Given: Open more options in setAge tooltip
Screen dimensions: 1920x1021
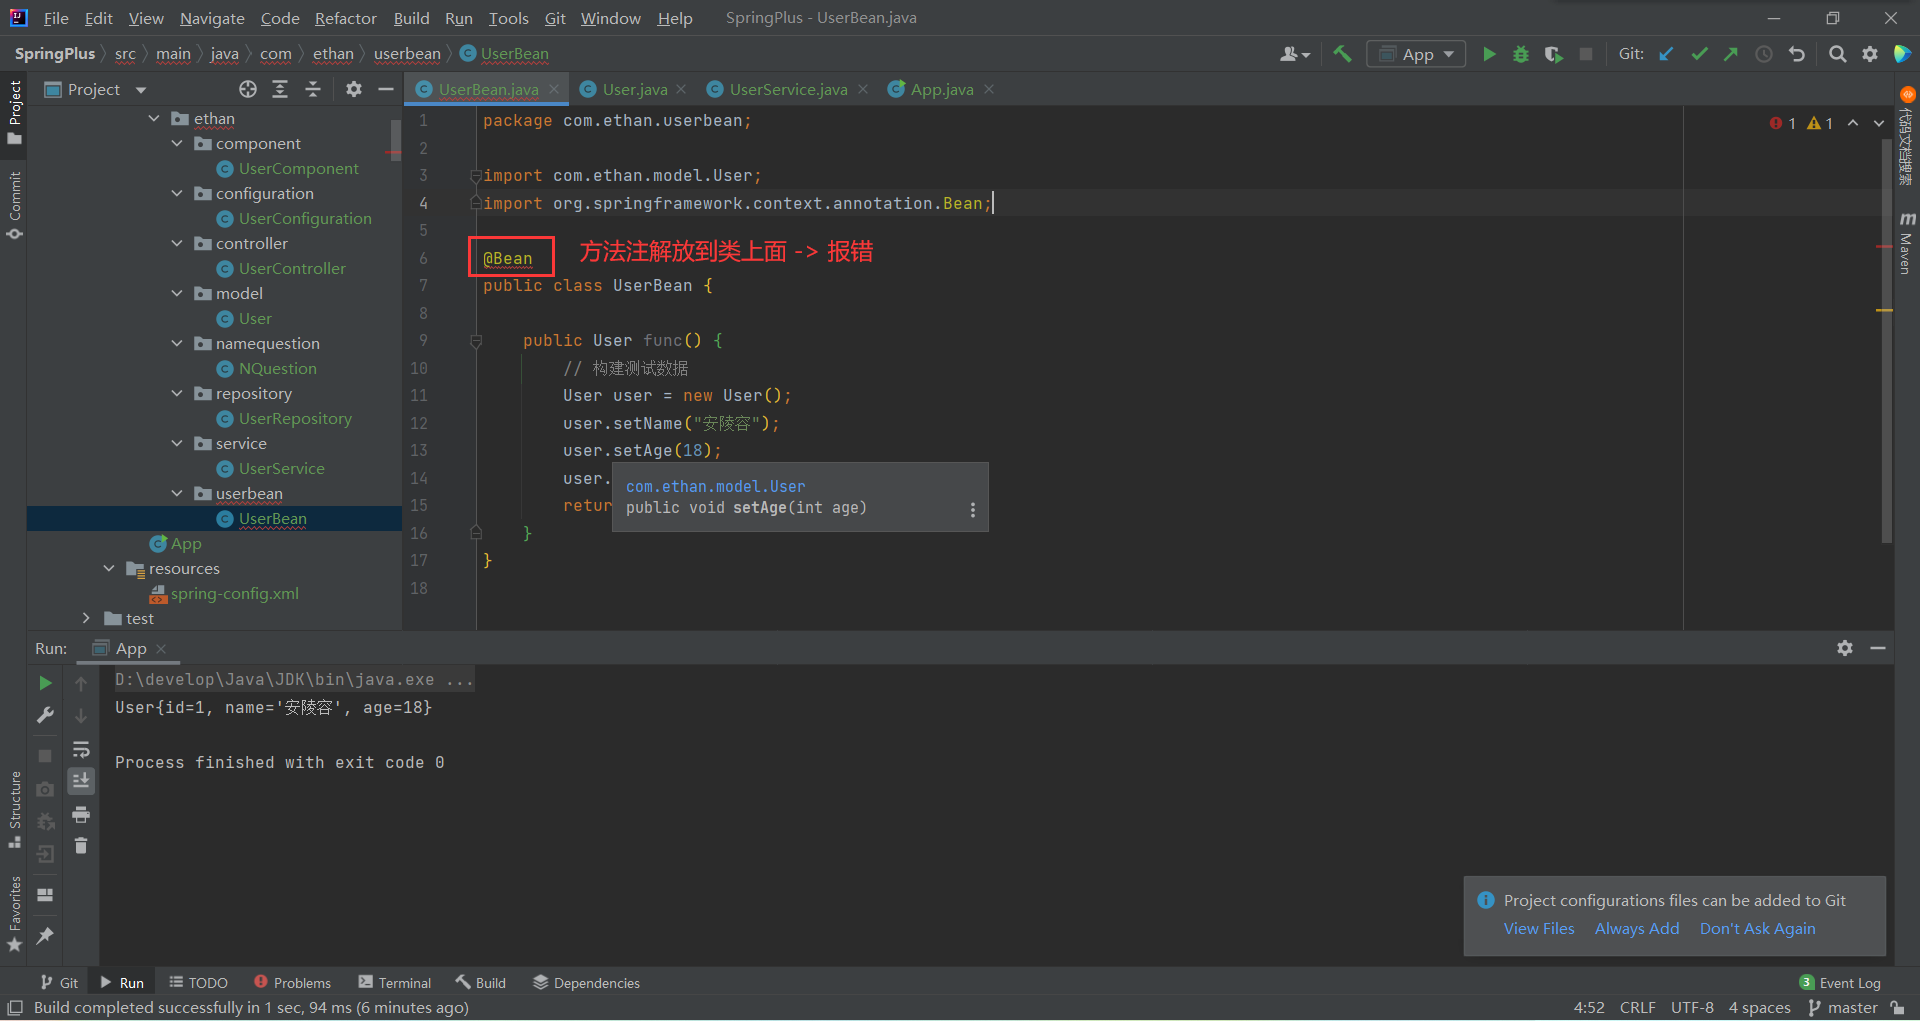Looking at the screenshot, I should click(973, 510).
